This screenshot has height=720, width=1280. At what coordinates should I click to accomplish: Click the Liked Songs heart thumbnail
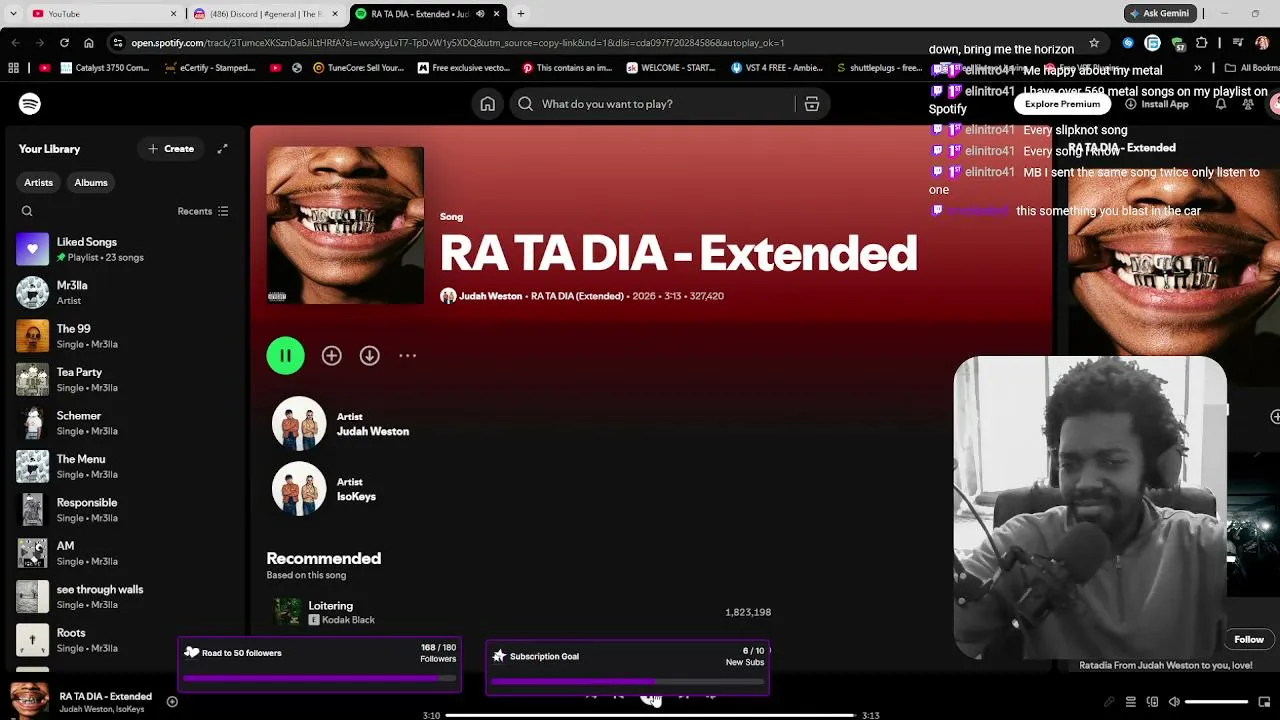click(x=32, y=249)
